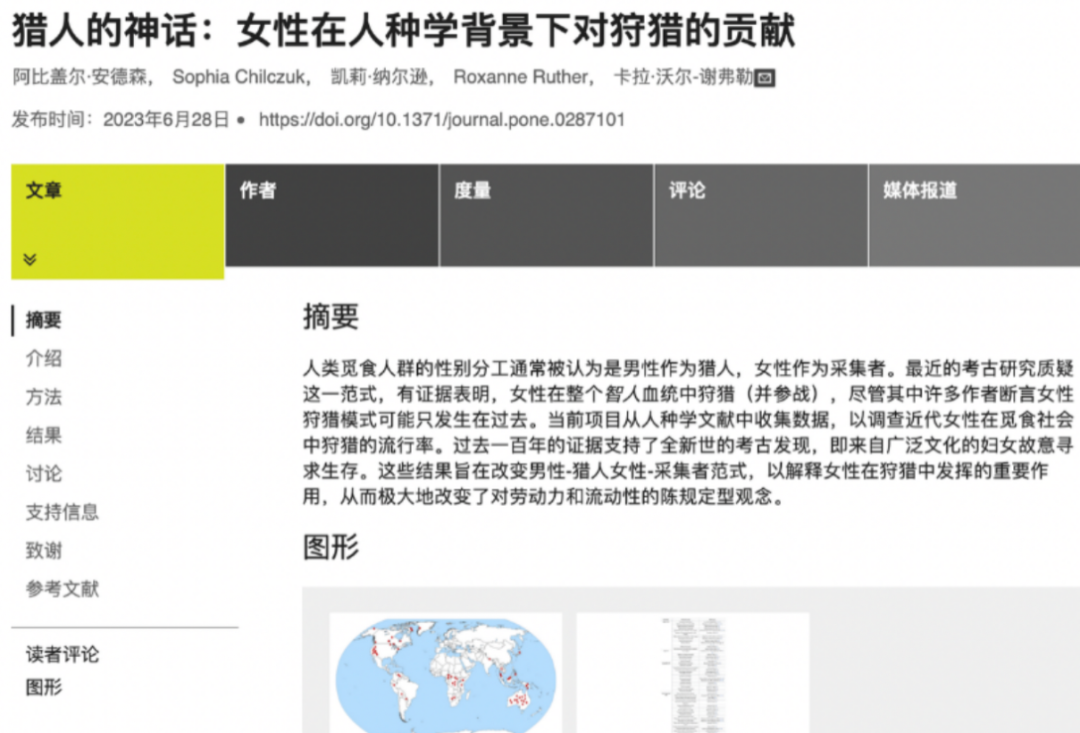
Task: Click author Sophia Chilczuk
Action: [x=238, y=76]
